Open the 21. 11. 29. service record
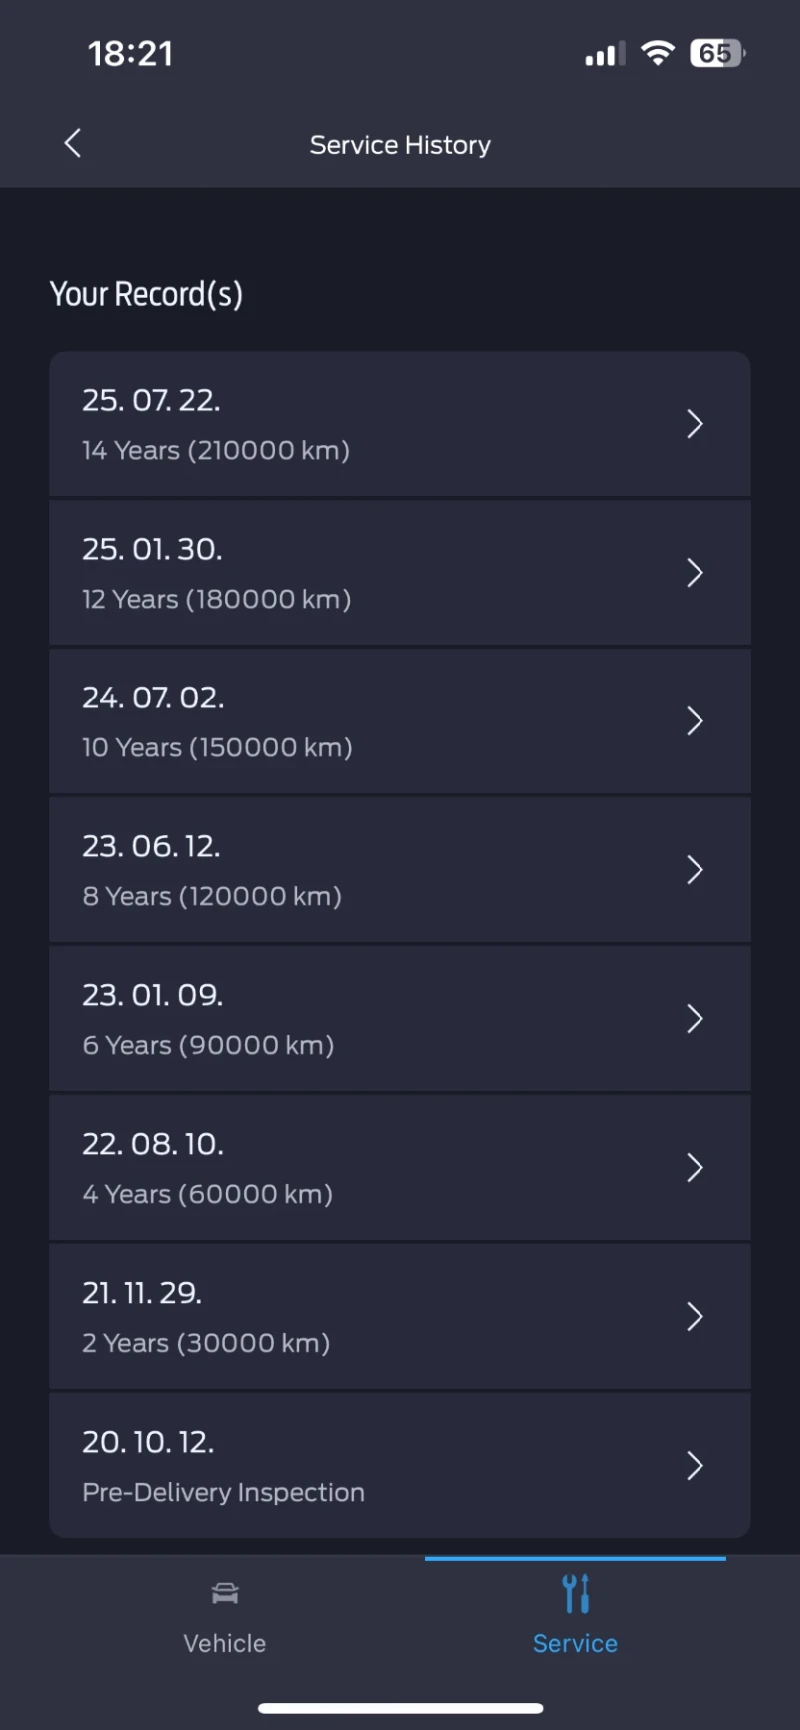The image size is (800, 1730). point(142,1293)
